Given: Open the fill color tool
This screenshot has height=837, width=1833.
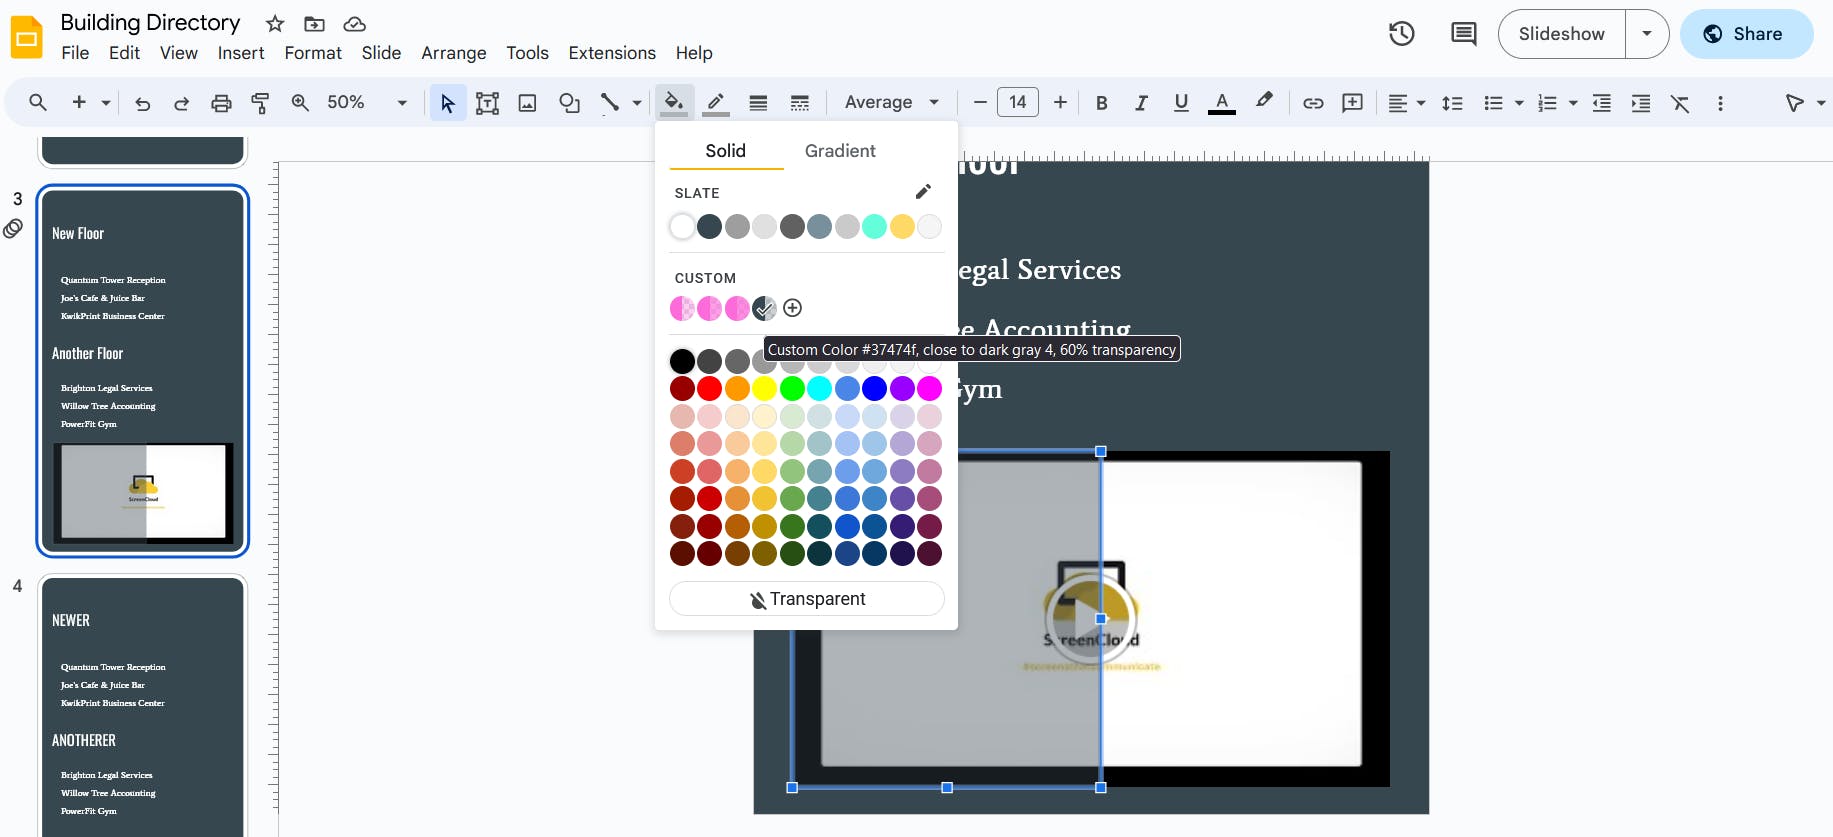Looking at the screenshot, I should coord(674,102).
